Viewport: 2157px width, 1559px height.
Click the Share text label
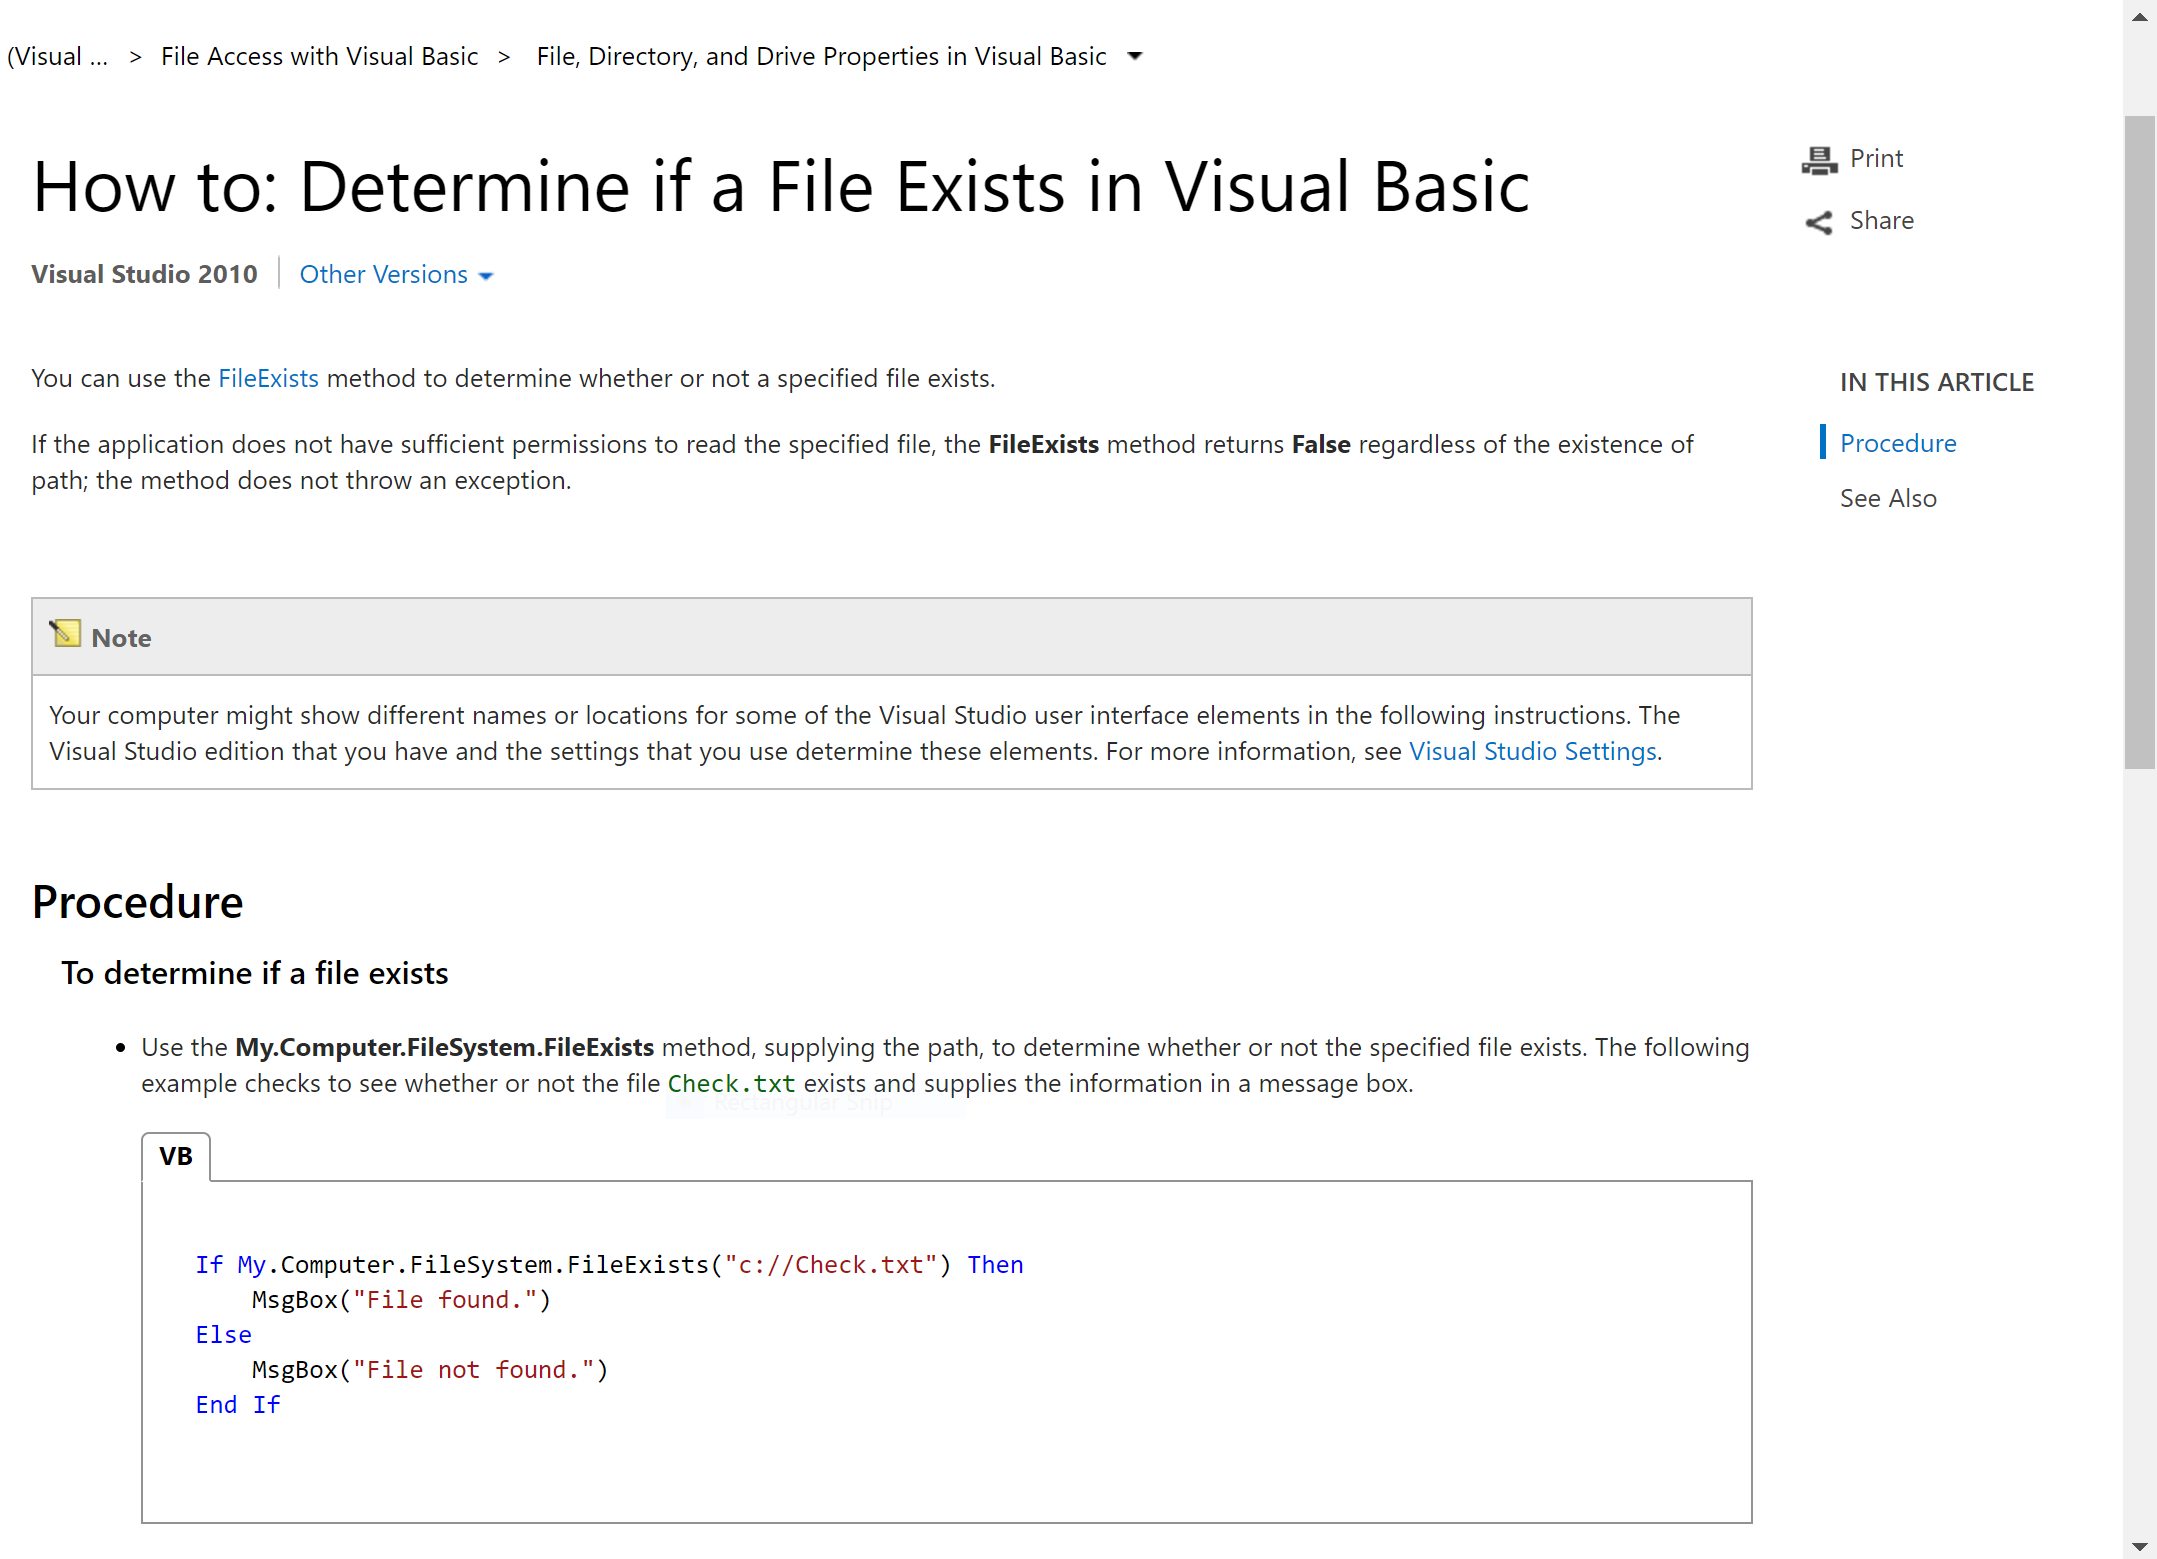[1881, 220]
